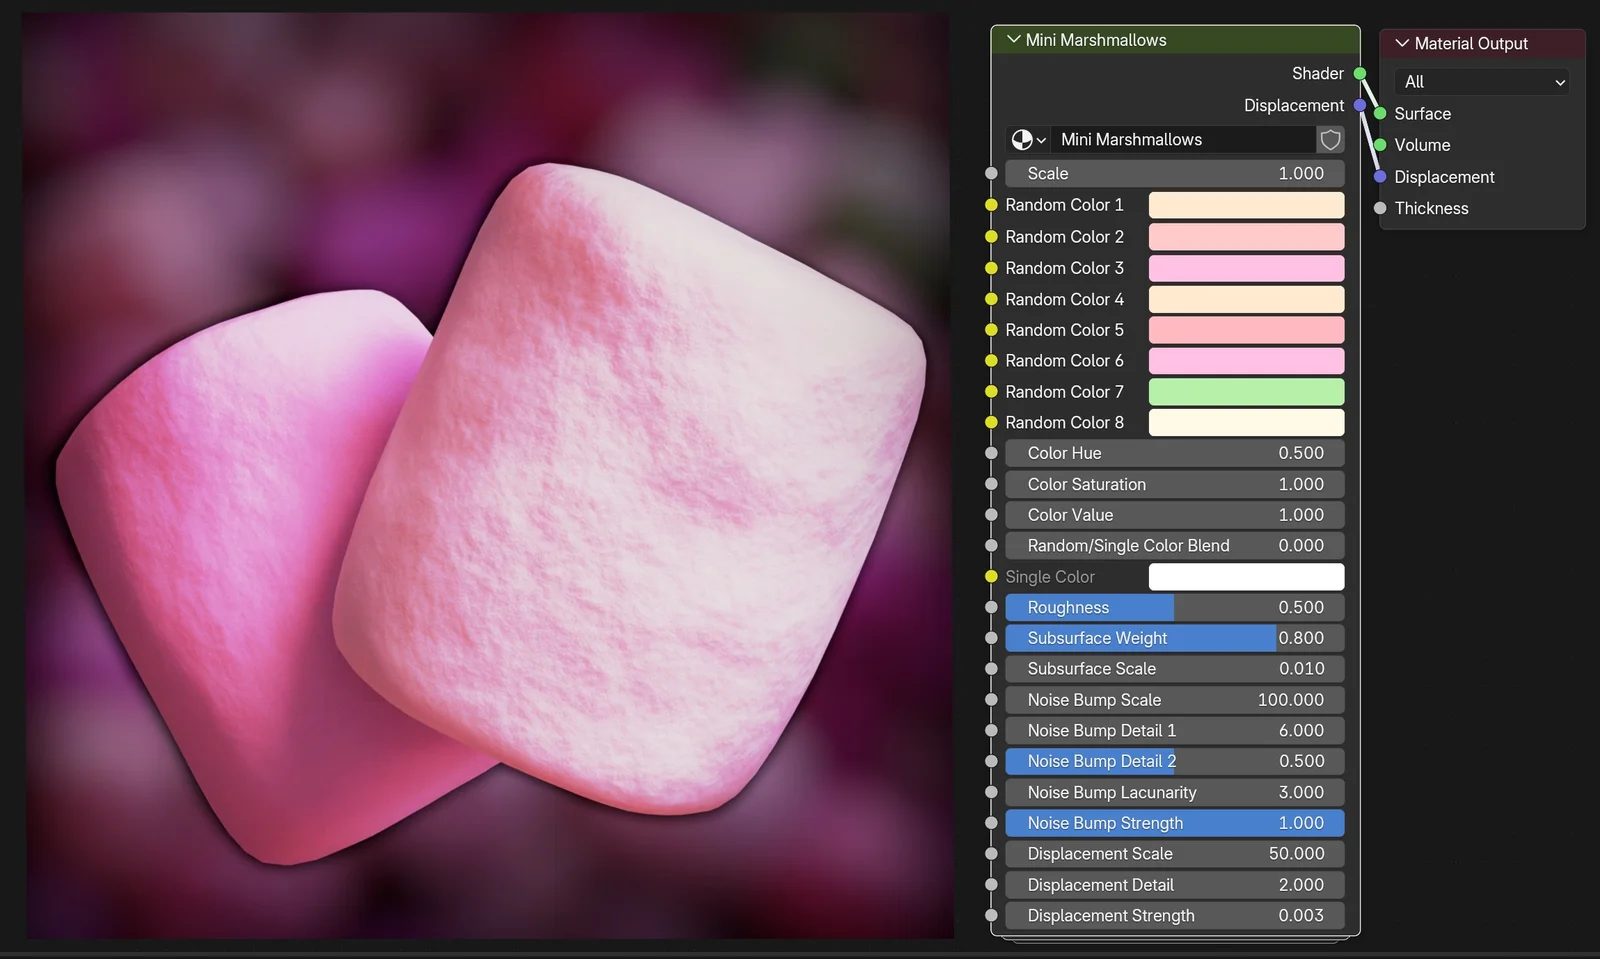Toggle the fake user shield on Mini Marshmallows
Image resolution: width=1600 pixels, height=959 pixels.
tap(1330, 139)
